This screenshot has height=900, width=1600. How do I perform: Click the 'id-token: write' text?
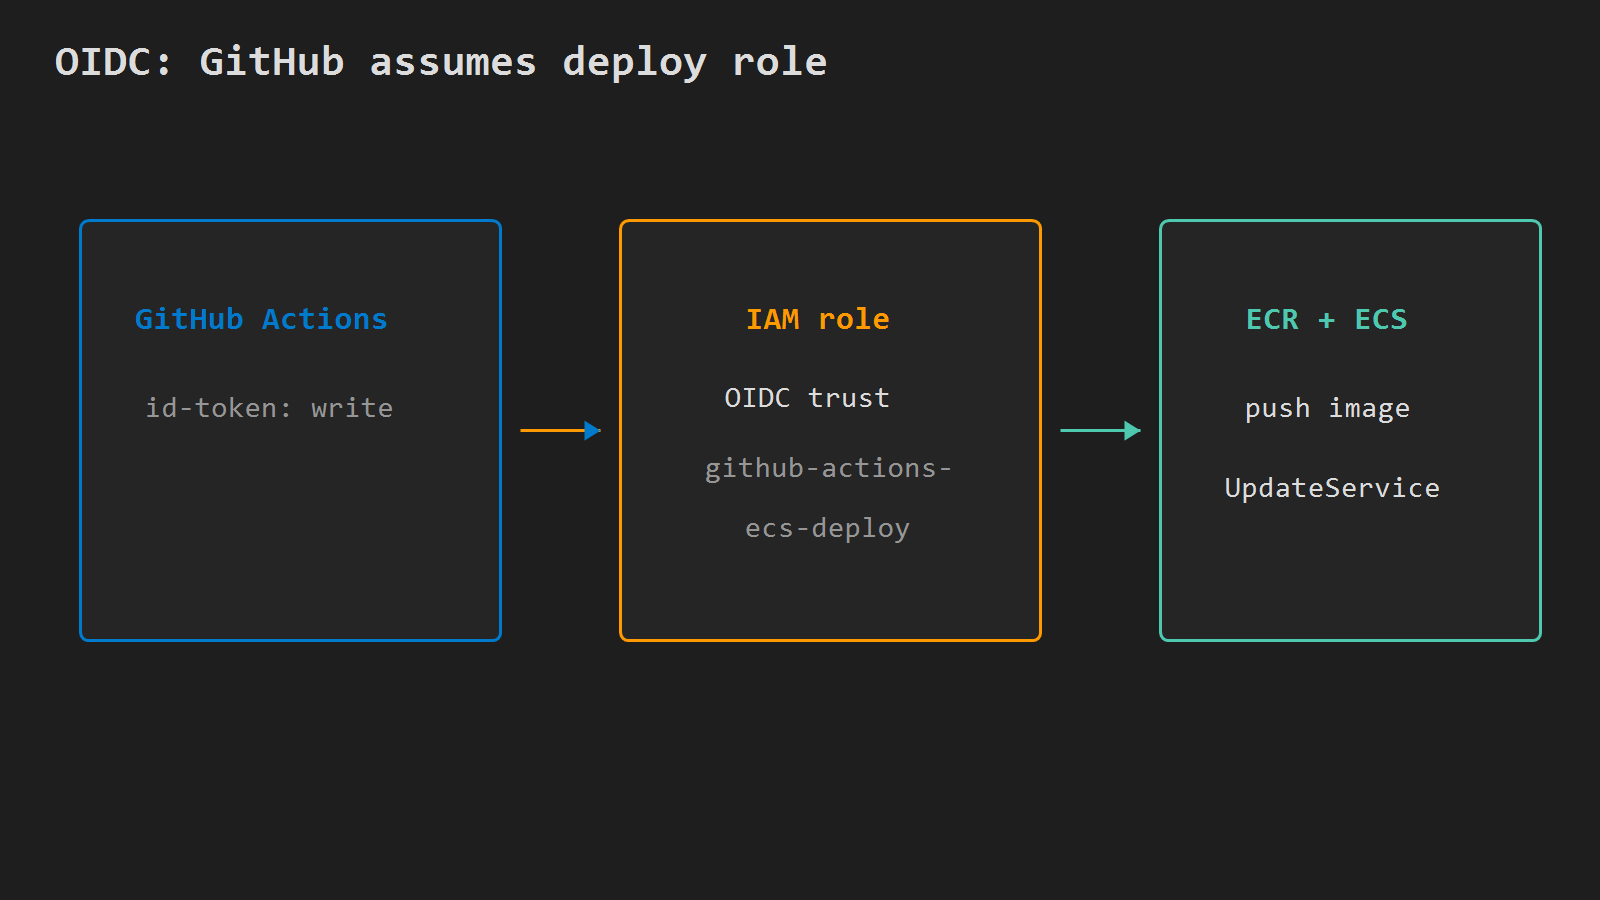269,408
